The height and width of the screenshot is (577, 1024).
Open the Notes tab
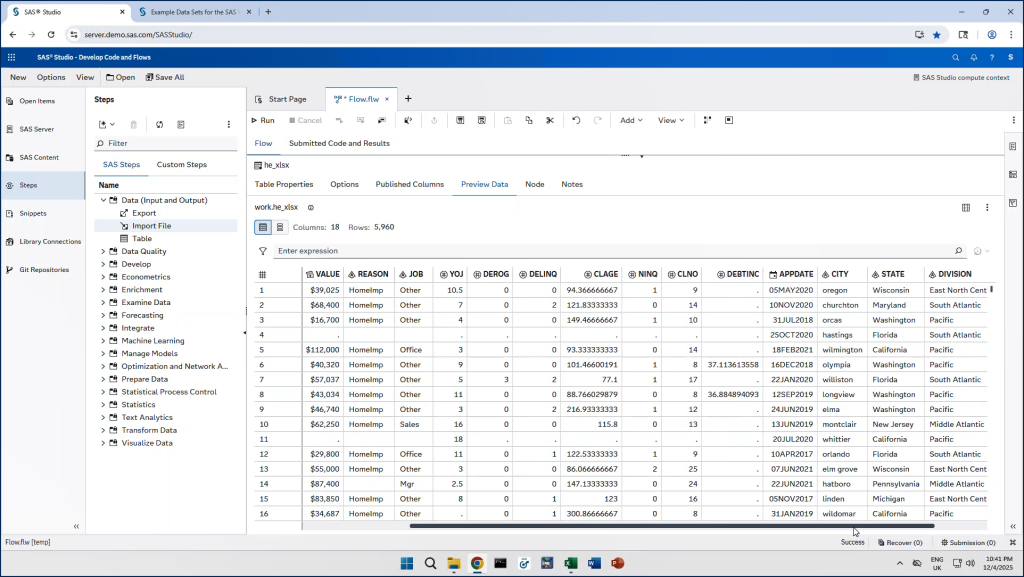pos(572,185)
